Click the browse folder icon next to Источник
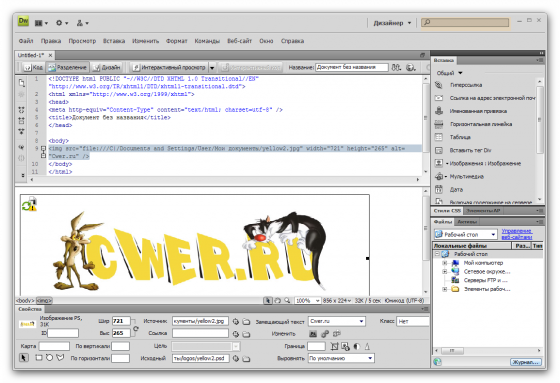 246,322
